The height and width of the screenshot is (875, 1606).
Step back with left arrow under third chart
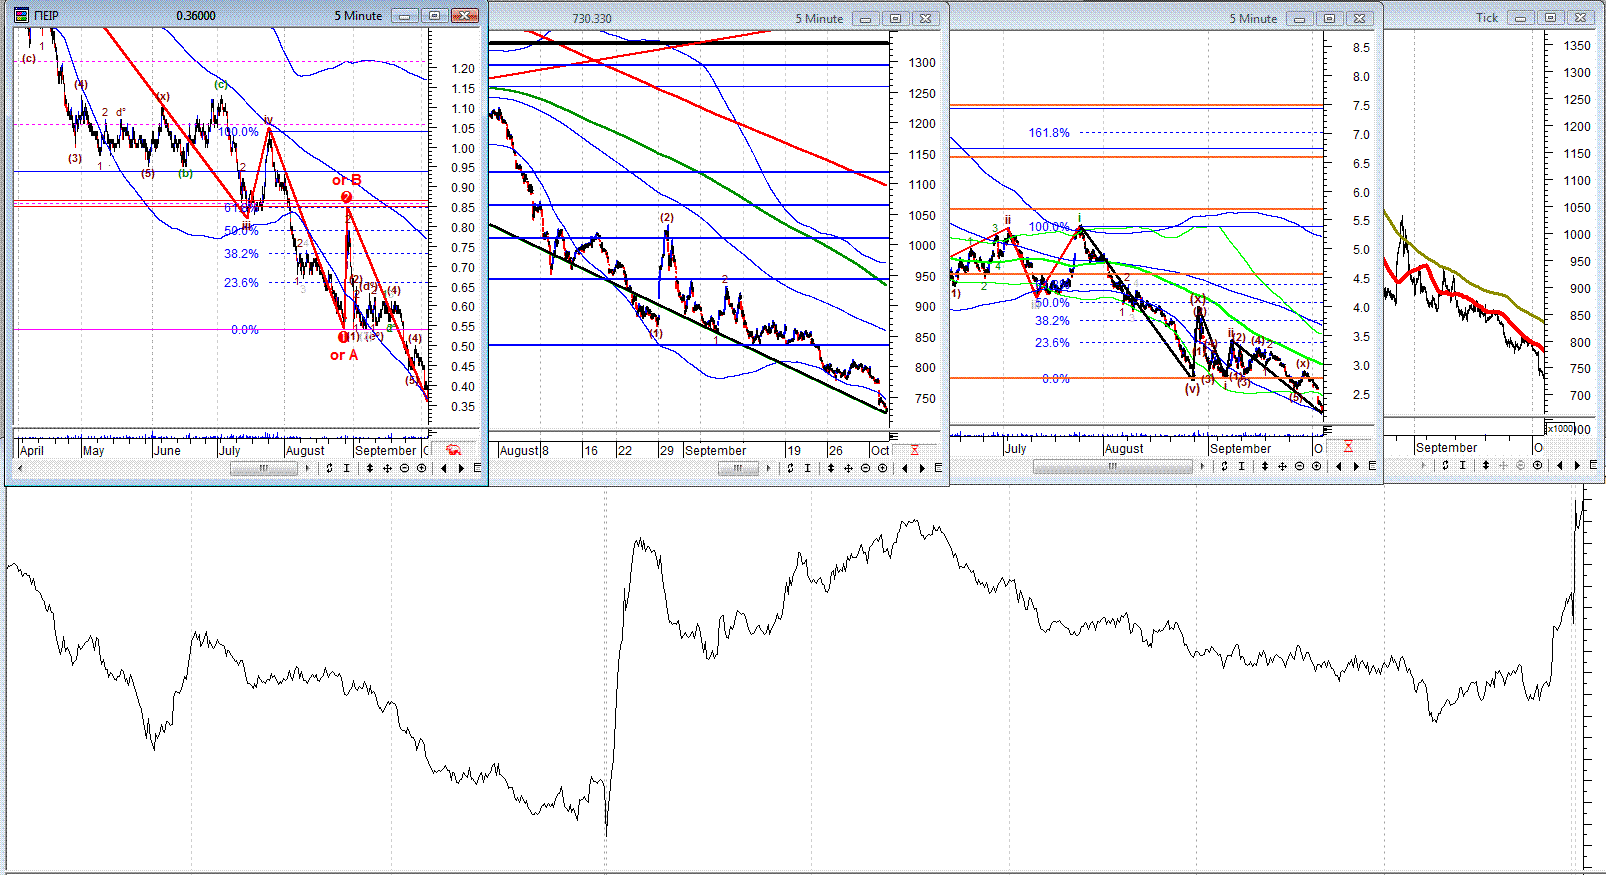click(1339, 466)
